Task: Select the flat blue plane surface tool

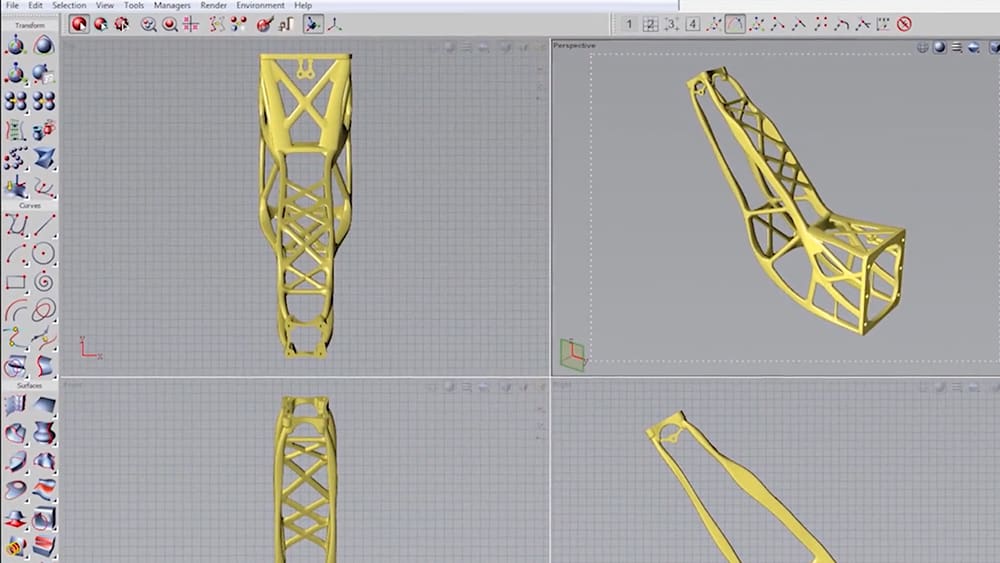Action: click(43, 406)
